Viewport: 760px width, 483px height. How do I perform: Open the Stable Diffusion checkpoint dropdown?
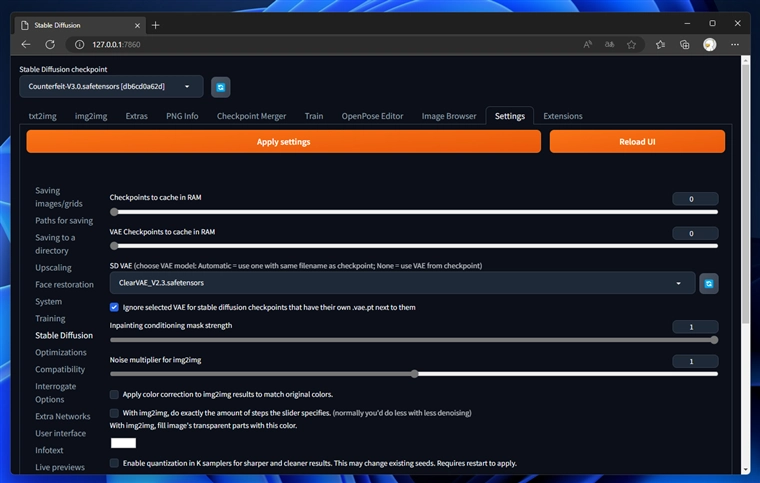[x=111, y=87]
